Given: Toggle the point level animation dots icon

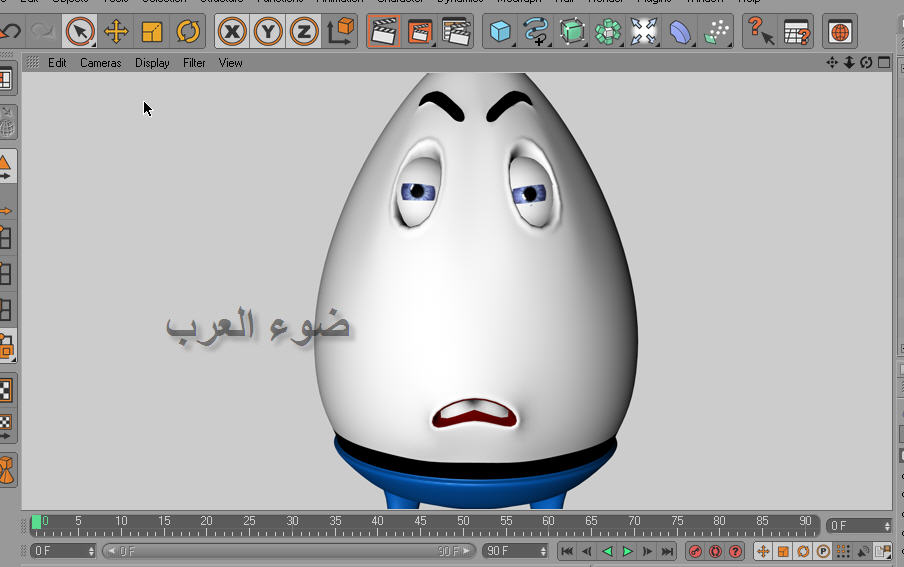Looking at the screenshot, I should tap(843, 551).
